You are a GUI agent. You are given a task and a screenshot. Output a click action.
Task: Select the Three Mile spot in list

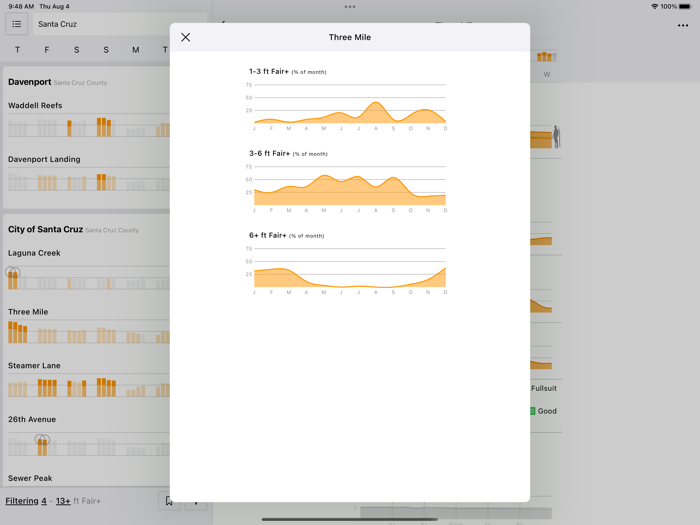click(x=28, y=312)
